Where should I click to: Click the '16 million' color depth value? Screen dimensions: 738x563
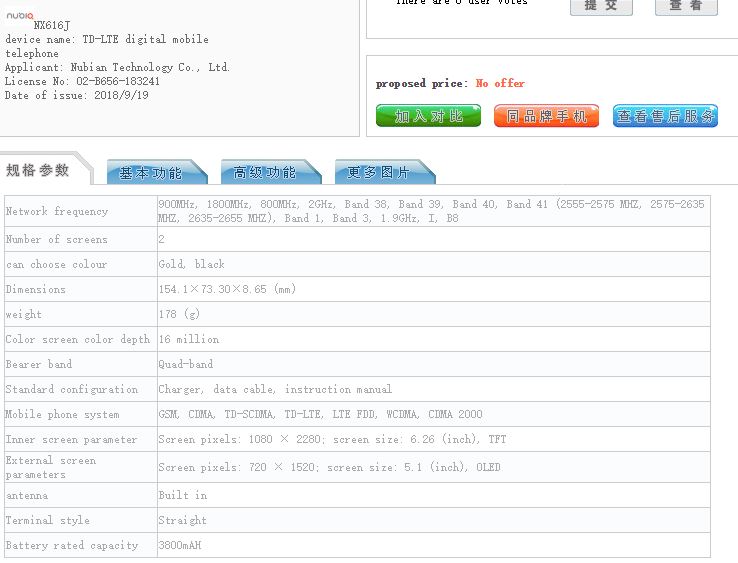click(x=189, y=339)
